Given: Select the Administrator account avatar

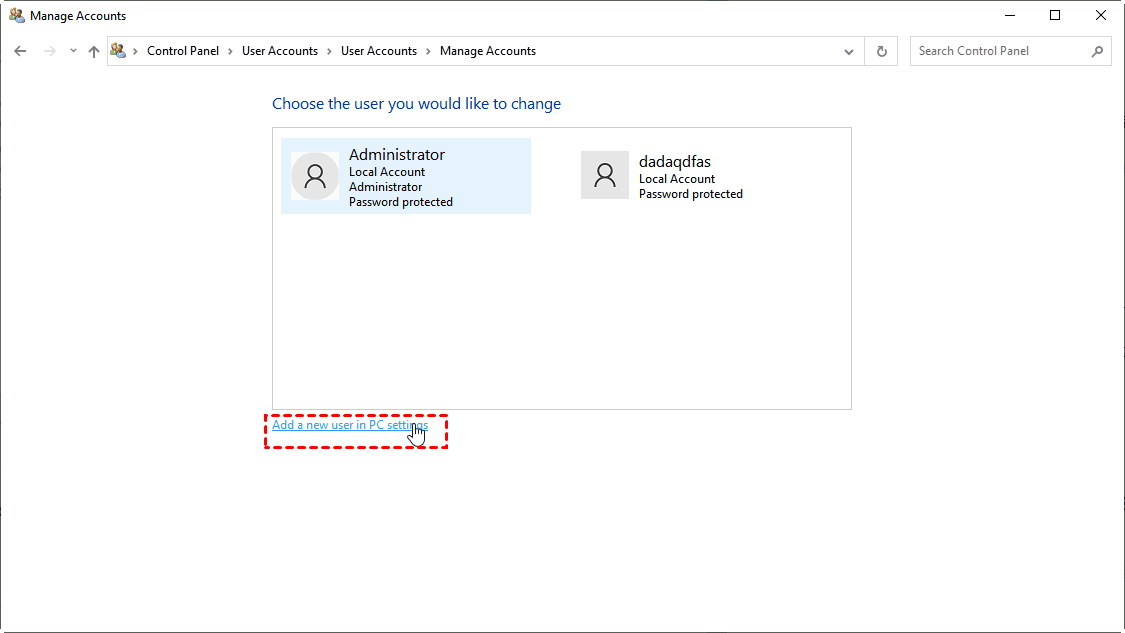Looking at the screenshot, I should (x=315, y=176).
